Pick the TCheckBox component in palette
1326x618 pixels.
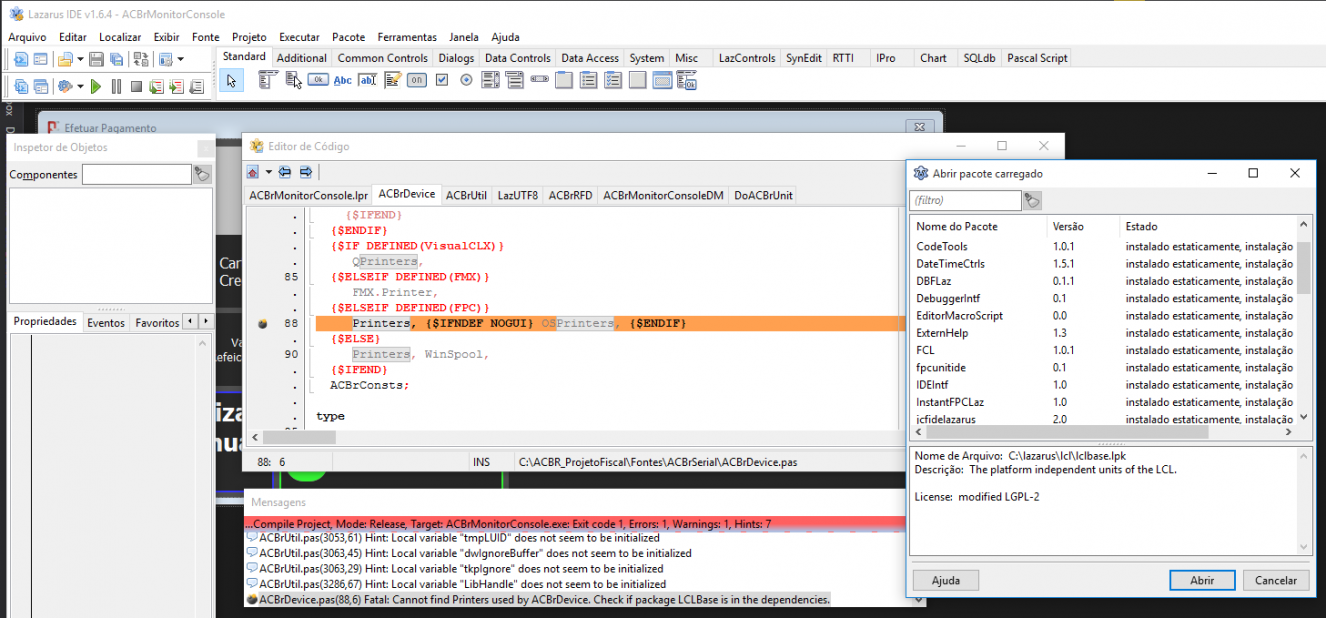(x=442, y=80)
